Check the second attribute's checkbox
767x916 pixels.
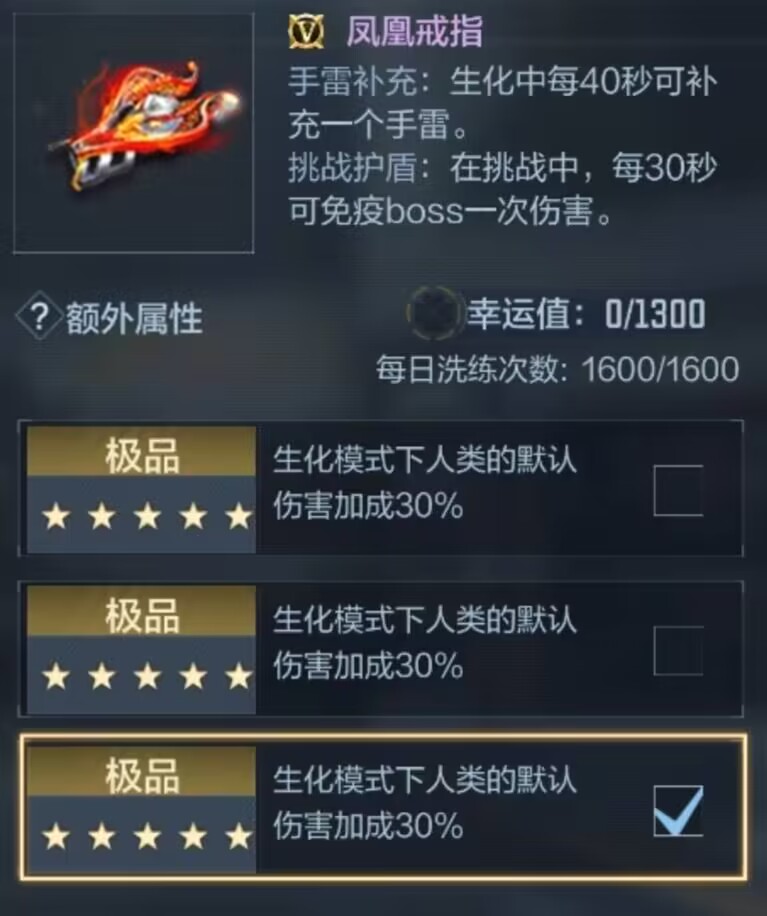pyautogui.click(x=678, y=650)
